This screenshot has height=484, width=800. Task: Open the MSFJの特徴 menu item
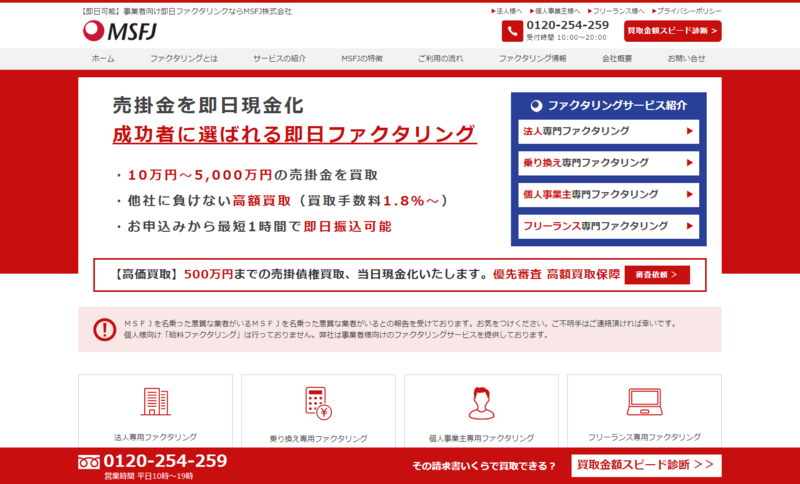coord(362,59)
